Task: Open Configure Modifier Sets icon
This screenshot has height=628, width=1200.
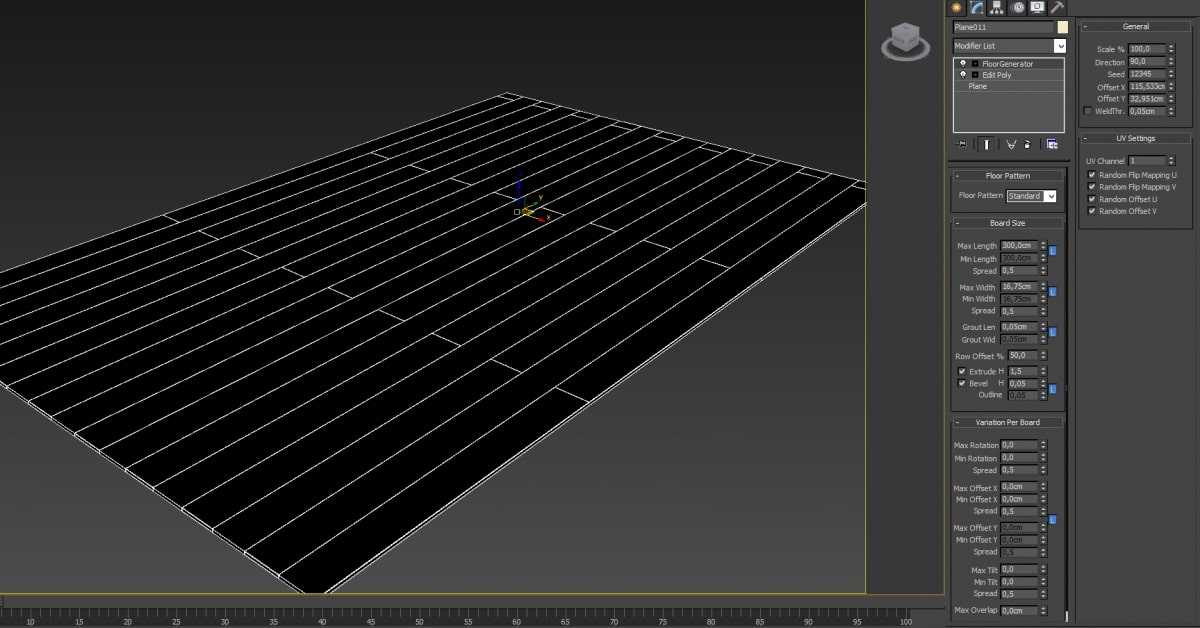Action: click(1052, 144)
